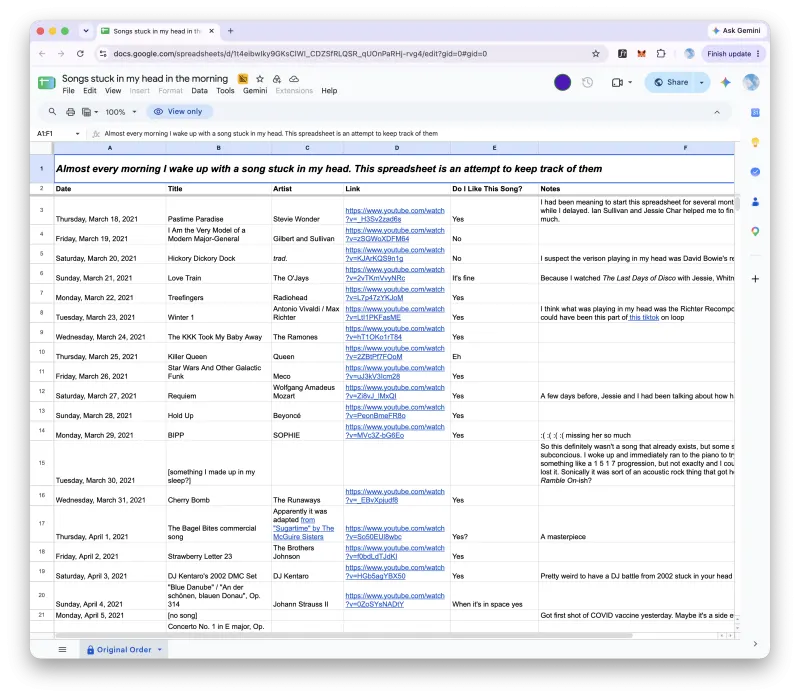
Task: Click the anonymous purple user avatar
Action: [x=562, y=82]
